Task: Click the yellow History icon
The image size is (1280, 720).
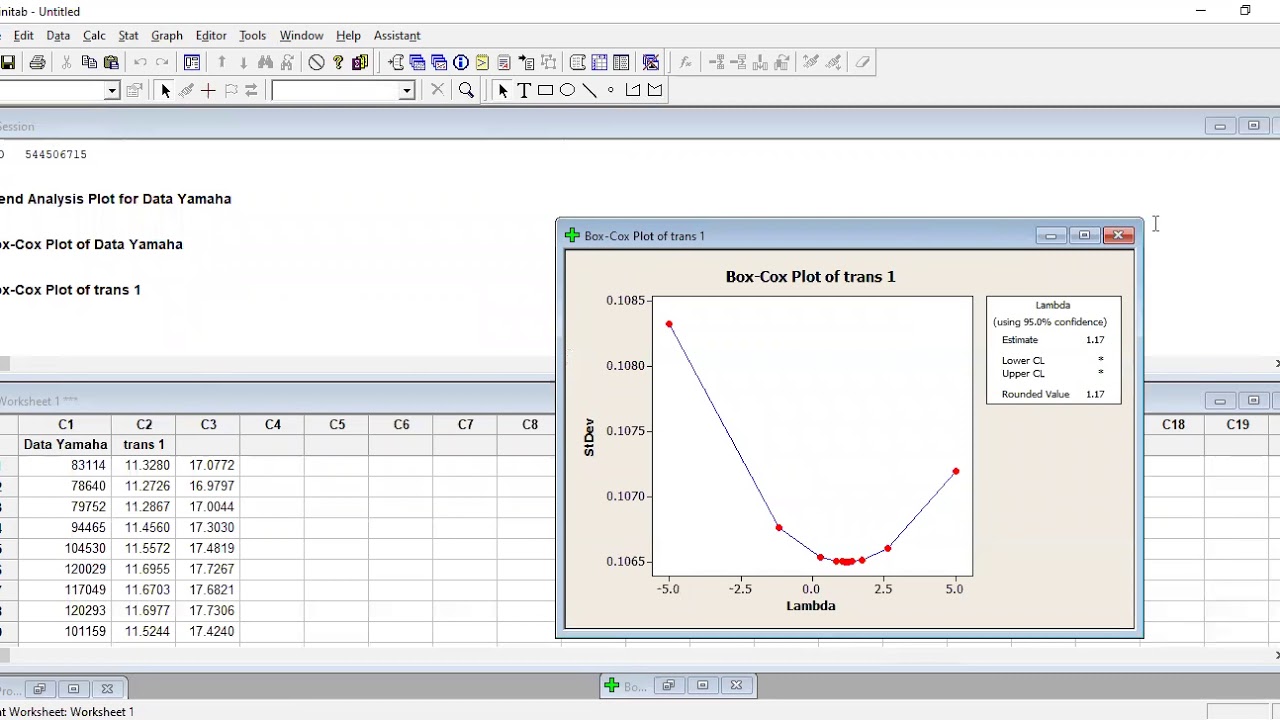Action: 482,62
